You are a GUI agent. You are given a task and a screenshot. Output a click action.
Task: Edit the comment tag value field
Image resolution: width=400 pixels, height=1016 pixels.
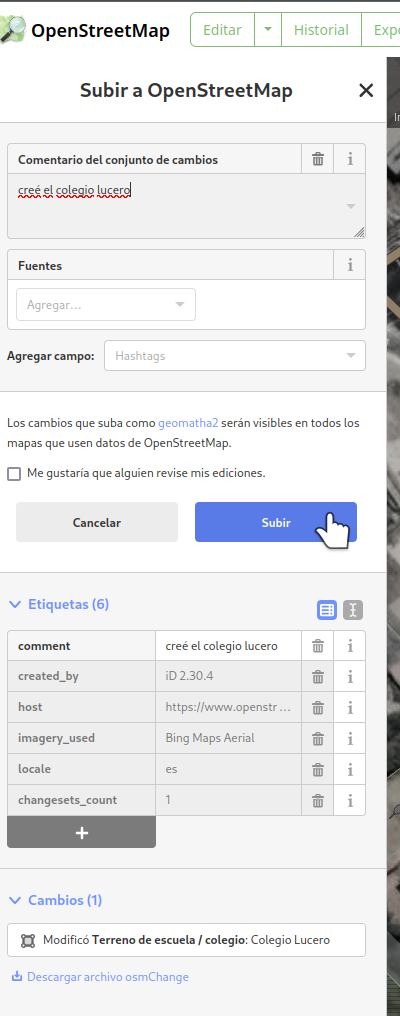[228, 646]
